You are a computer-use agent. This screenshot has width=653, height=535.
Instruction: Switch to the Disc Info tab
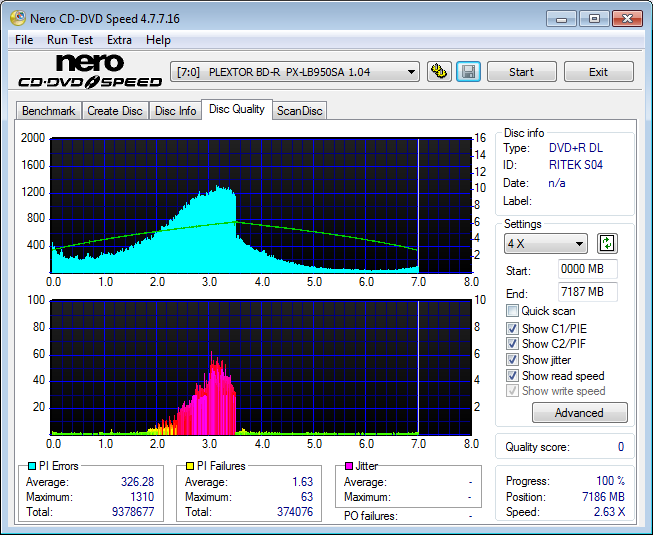[175, 111]
